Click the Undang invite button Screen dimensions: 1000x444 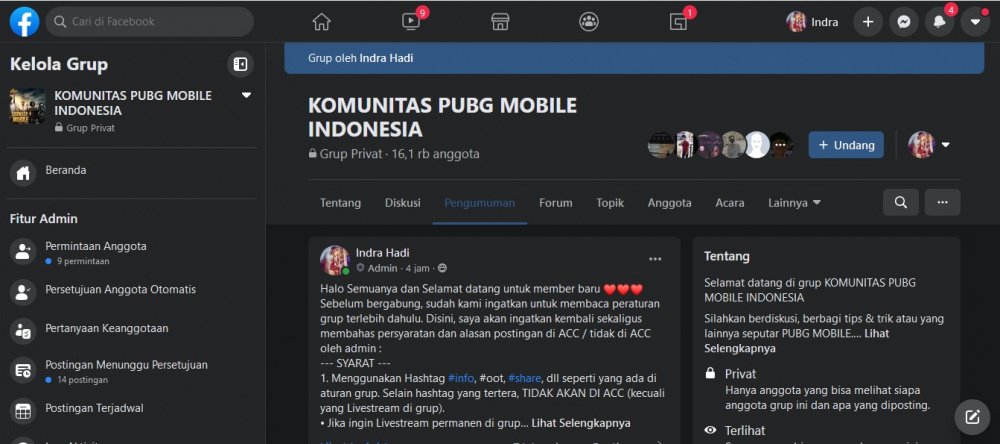point(846,145)
